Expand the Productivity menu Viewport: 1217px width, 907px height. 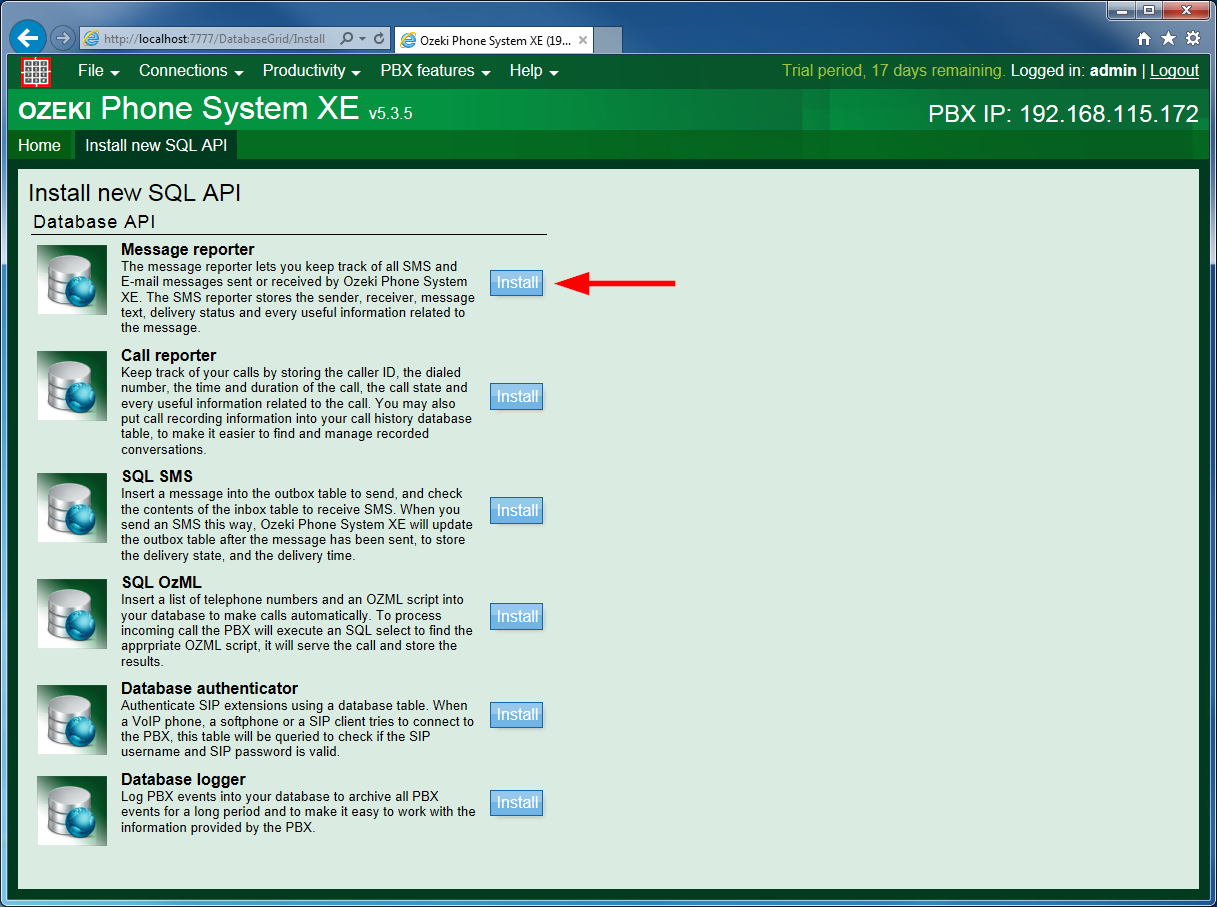click(x=311, y=71)
